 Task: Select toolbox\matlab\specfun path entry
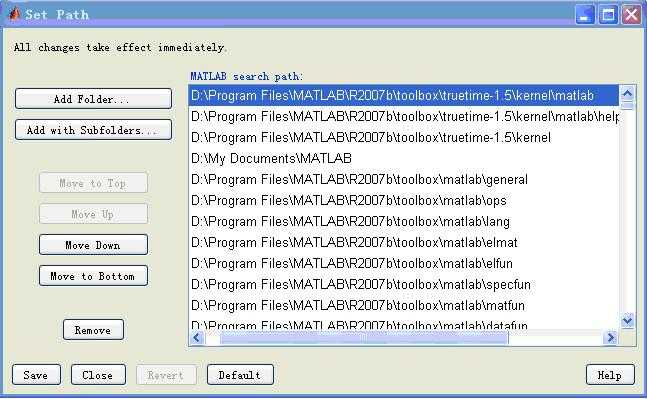(404, 285)
